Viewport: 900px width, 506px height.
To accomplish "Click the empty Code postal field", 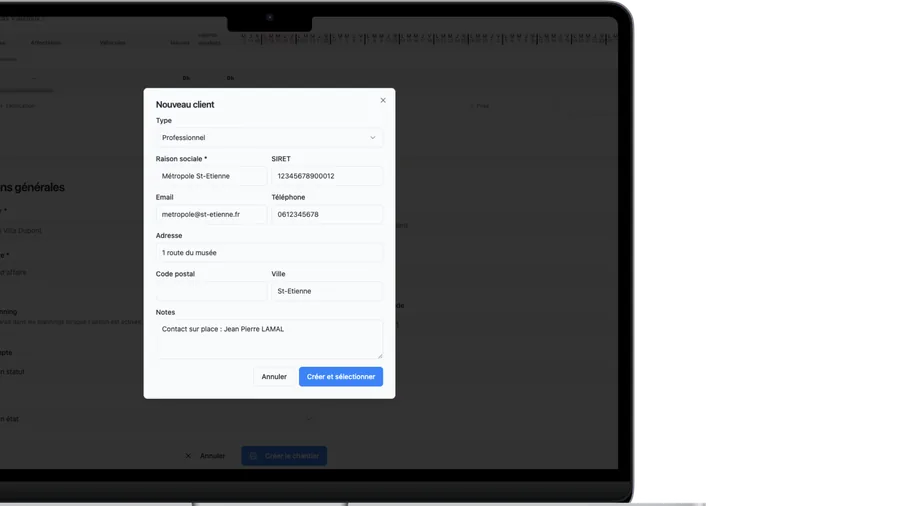I will 211,291.
